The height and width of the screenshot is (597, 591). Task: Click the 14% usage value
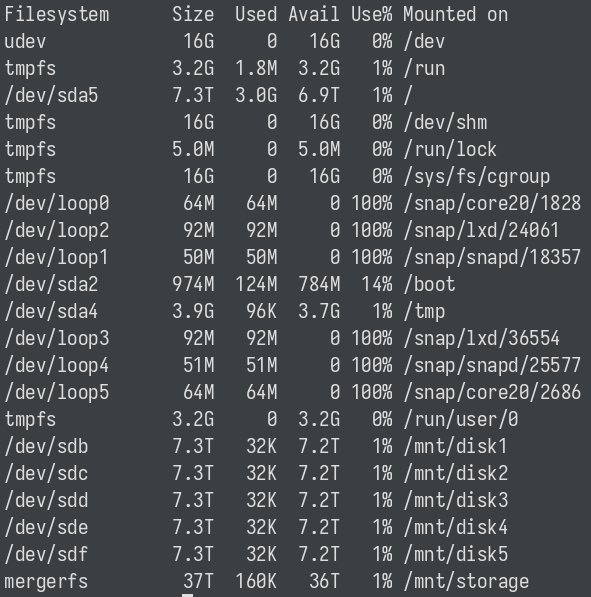[x=377, y=284]
